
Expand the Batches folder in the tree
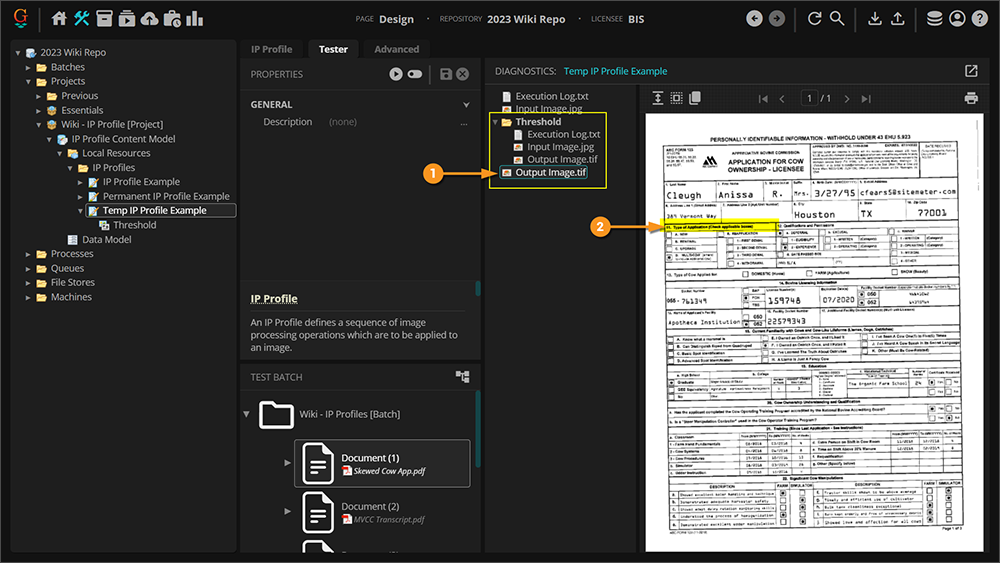point(29,67)
